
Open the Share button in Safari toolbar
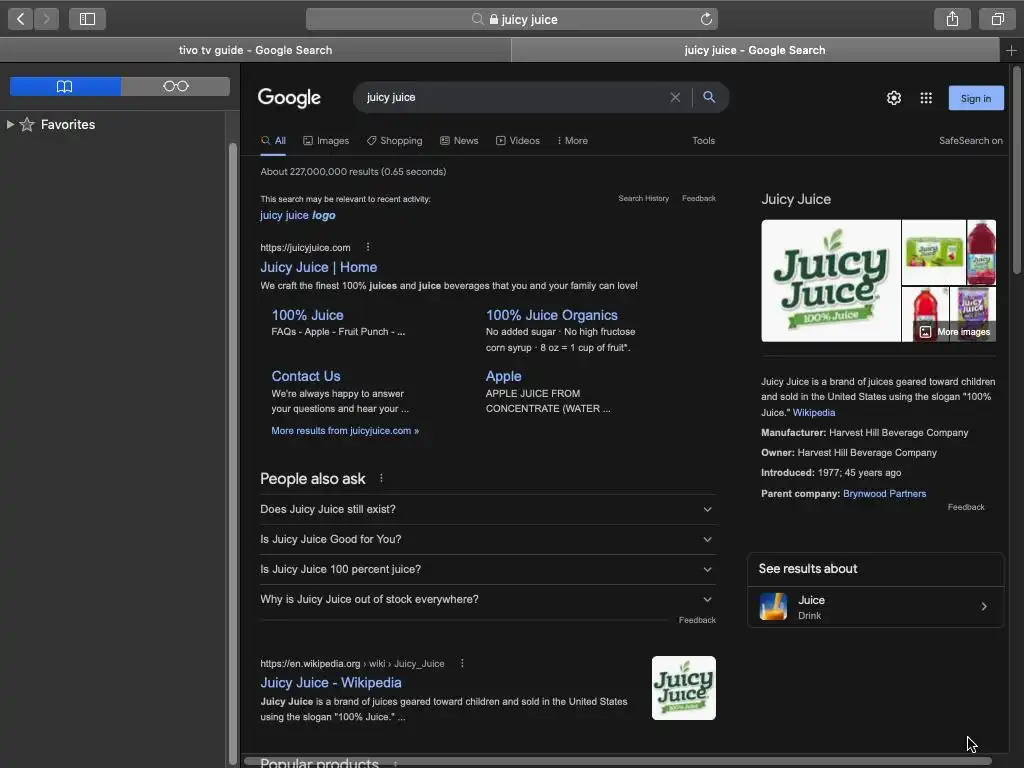[952, 19]
